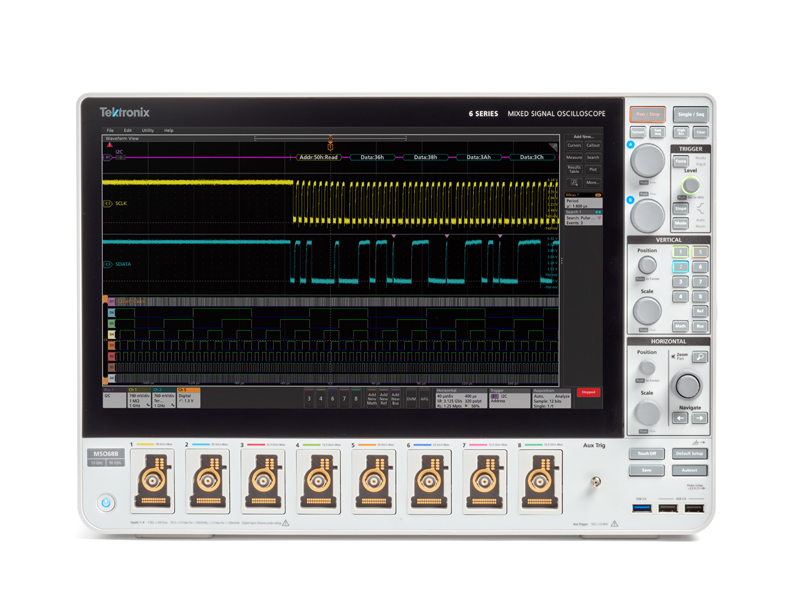Image resolution: width=800 pixels, height=600 pixels.
Task: Toggle vertical channel 1 button
Action: pyautogui.click(x=680, y=253)
